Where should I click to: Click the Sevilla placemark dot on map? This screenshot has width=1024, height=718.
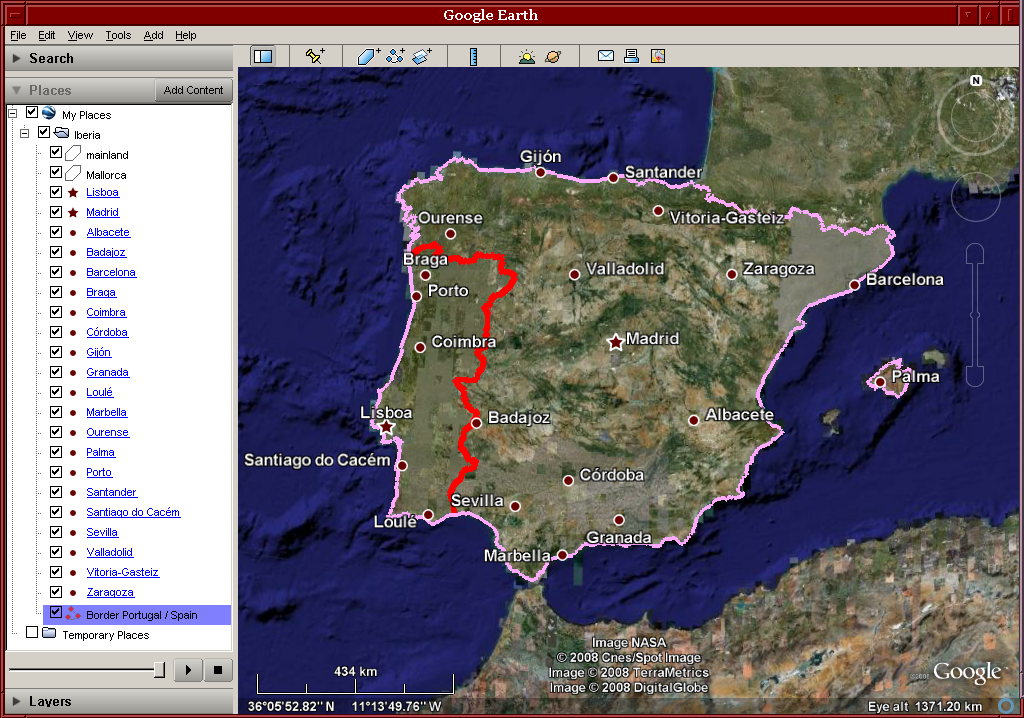pos(515,506)
